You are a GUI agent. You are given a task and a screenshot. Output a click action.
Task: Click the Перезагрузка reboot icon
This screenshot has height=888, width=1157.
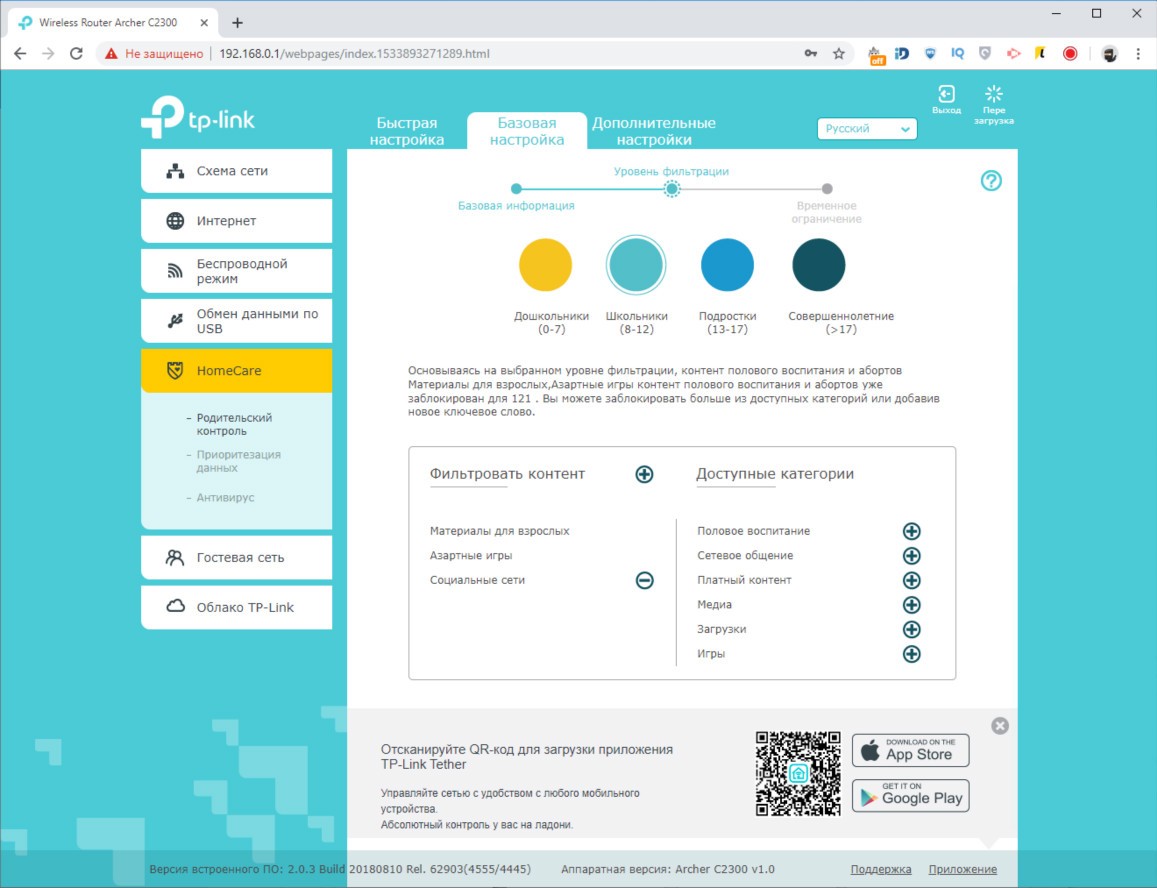click(x=994, y=96)
